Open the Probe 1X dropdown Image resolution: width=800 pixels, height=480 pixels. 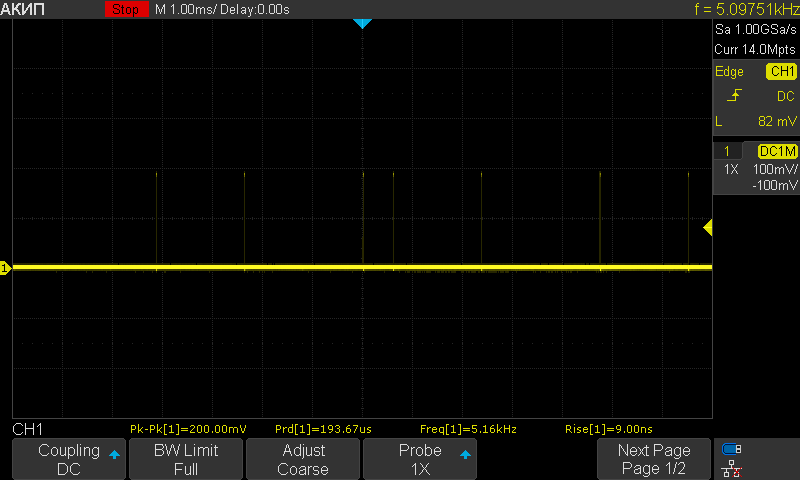(420, 459)
